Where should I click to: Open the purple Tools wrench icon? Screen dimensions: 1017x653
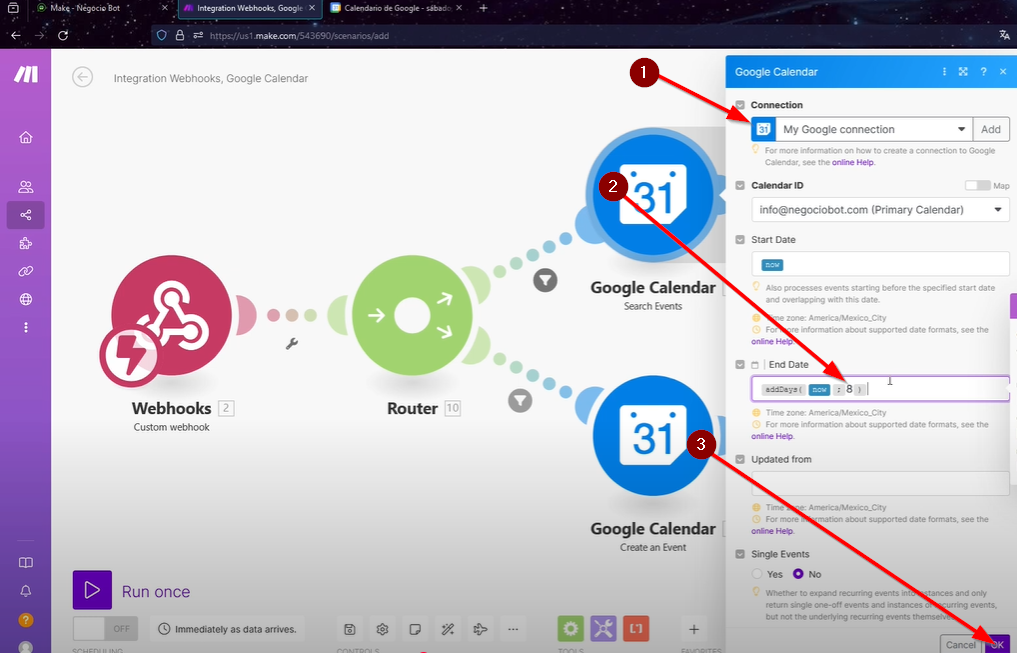pyautogui.click(x=603, y=628)
